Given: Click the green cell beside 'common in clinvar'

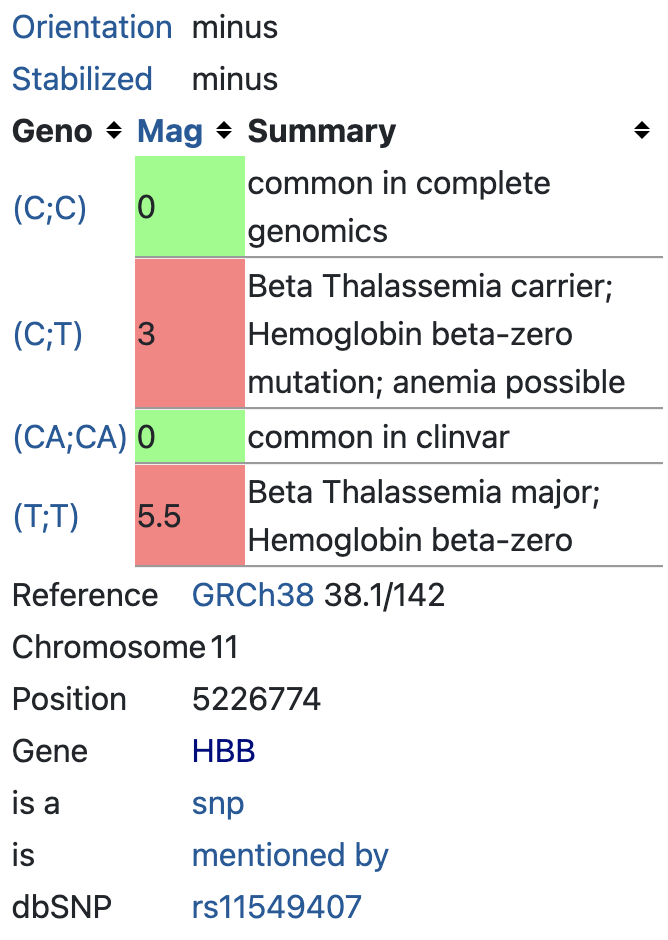Looking at the screenshot, I should pyautogui.click(x=189, y=437).
